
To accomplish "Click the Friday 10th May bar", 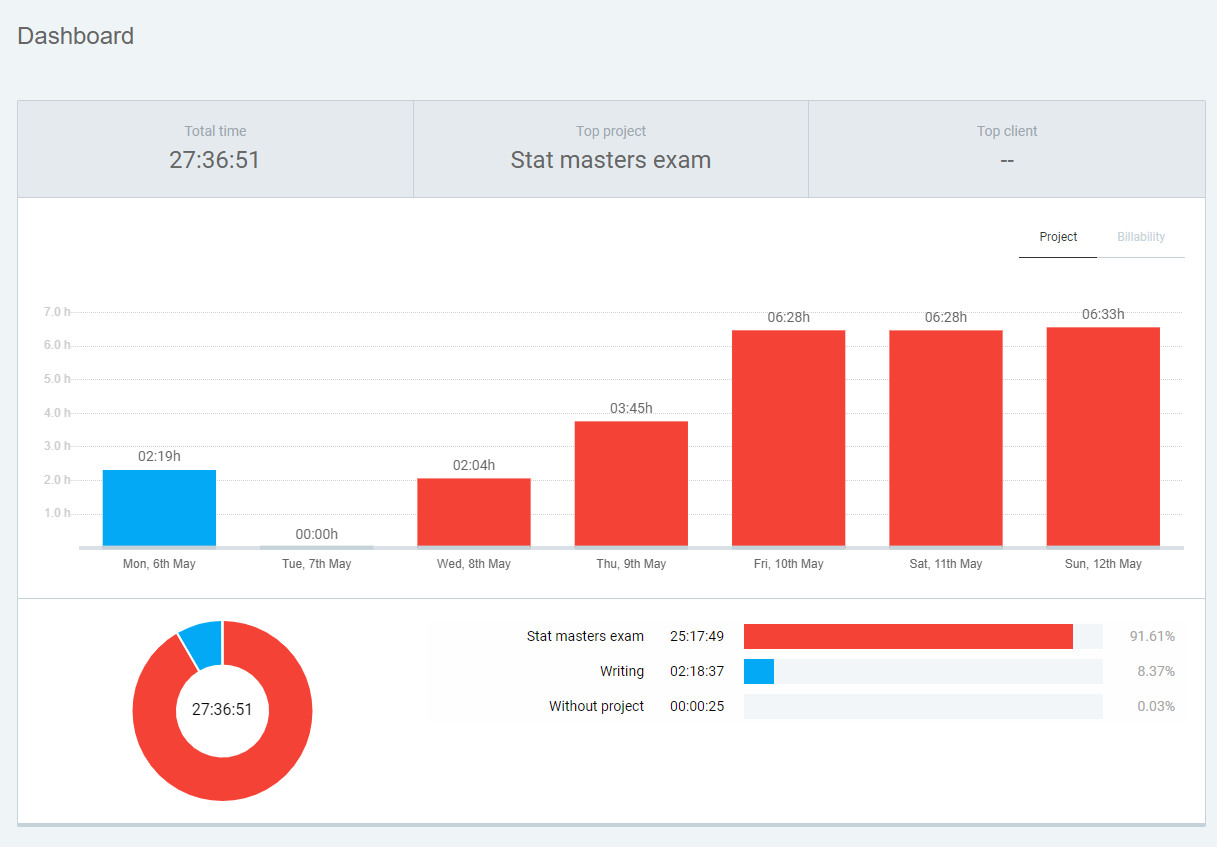I will click(788, 438).
